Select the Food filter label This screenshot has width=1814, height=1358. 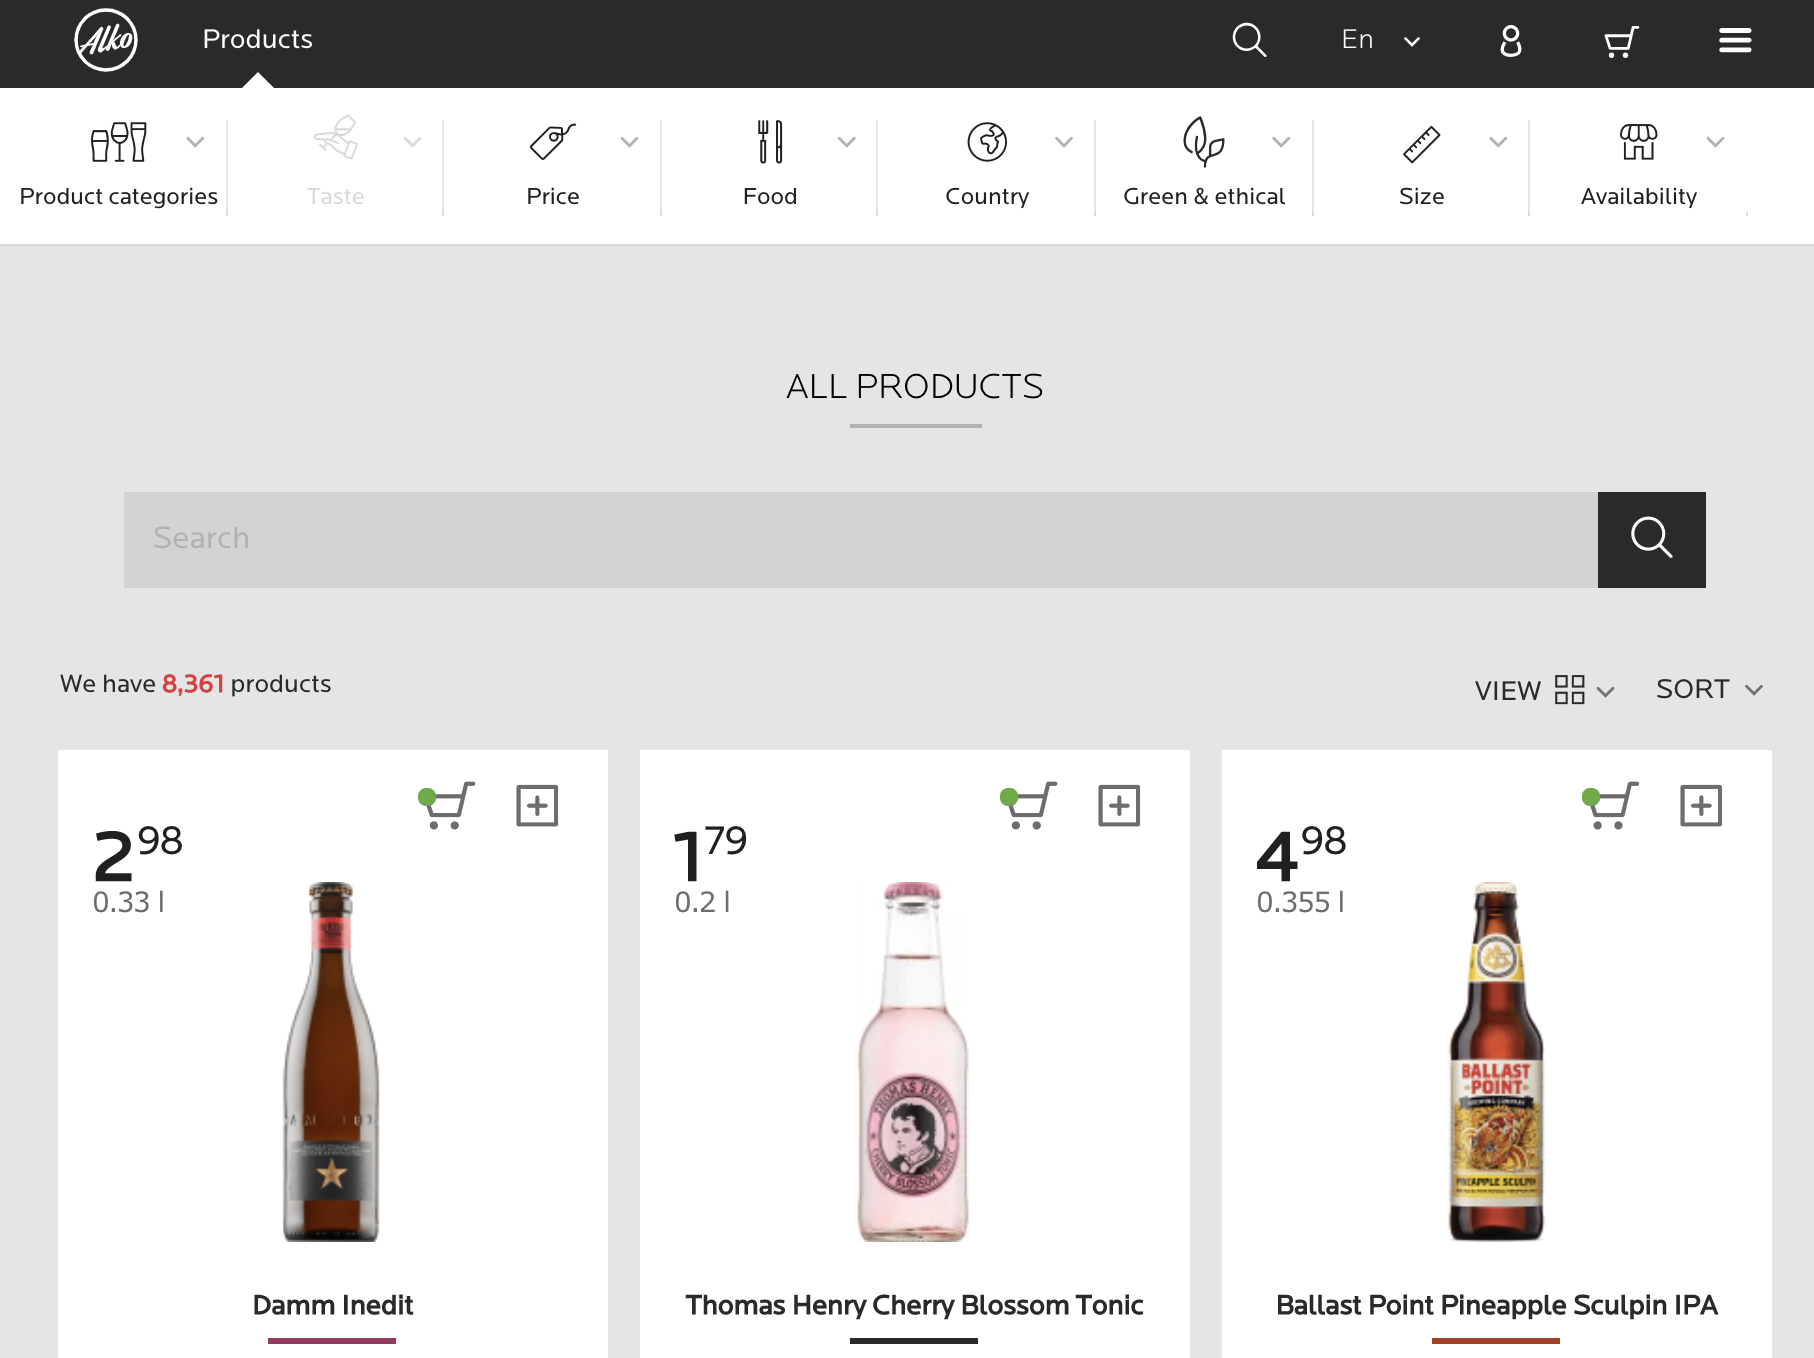click(770, 196)
